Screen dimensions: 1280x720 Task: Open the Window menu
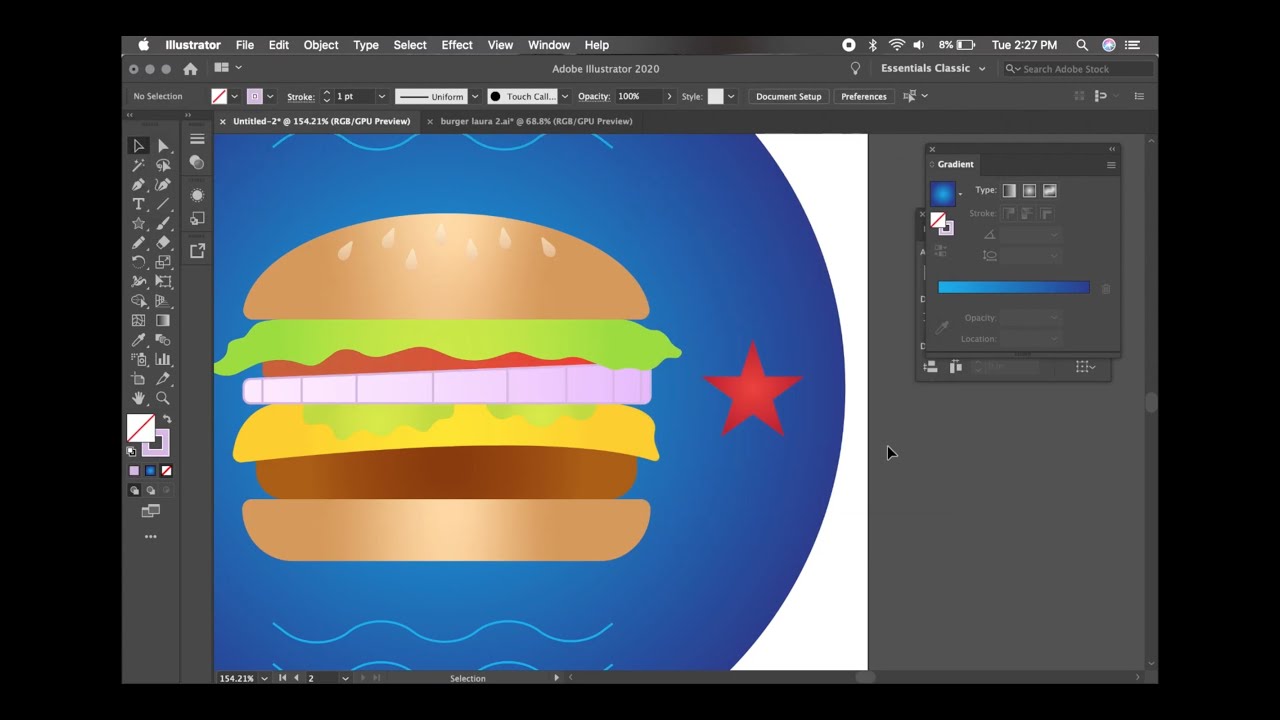coord(549,45)
